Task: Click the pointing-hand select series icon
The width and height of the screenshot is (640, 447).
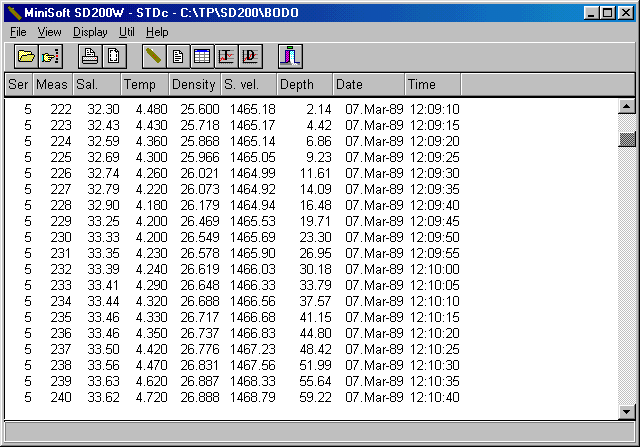Action: 51,56
